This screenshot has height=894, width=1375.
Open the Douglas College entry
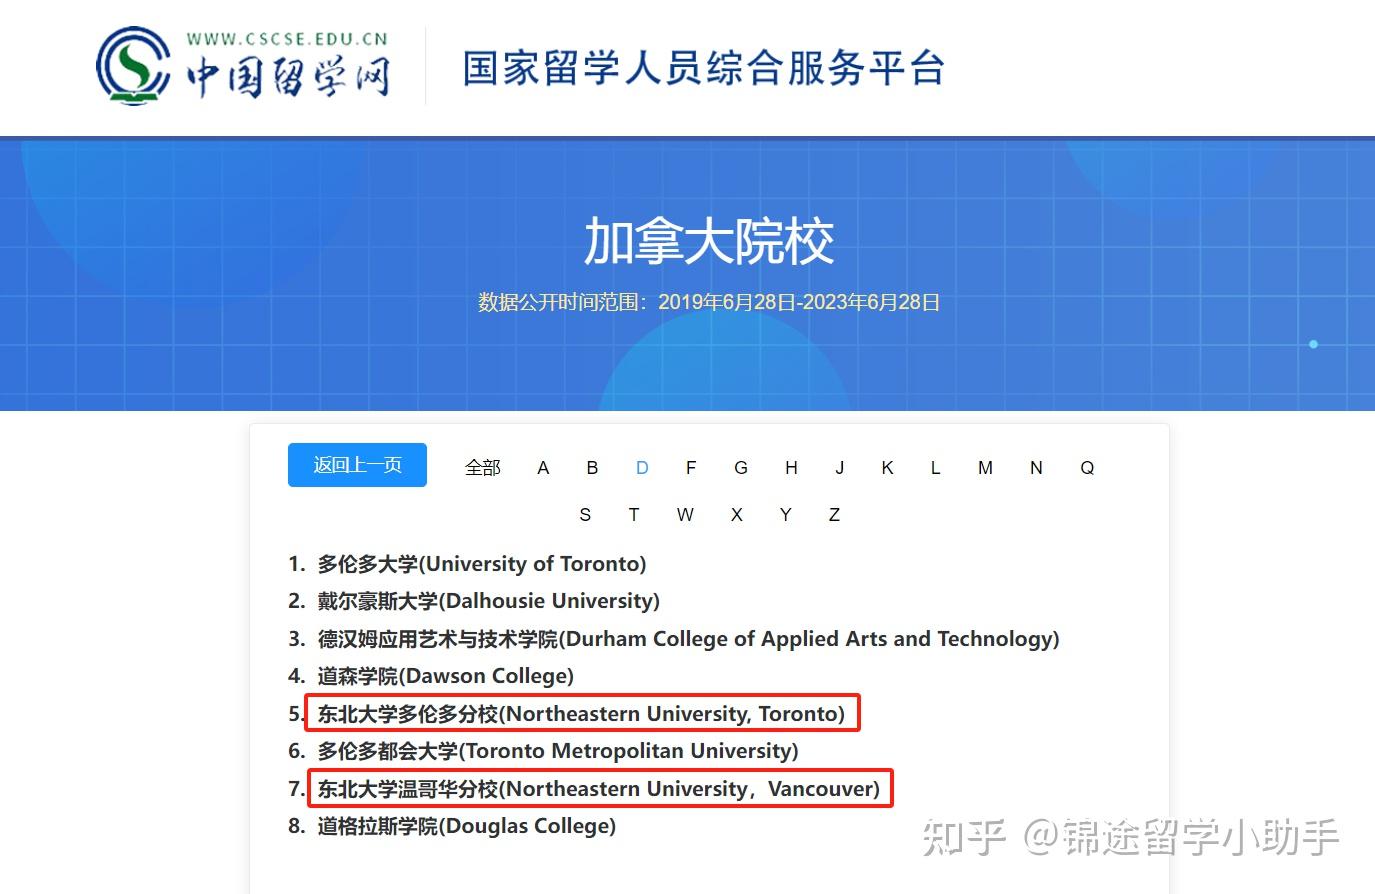coord(465,826)
